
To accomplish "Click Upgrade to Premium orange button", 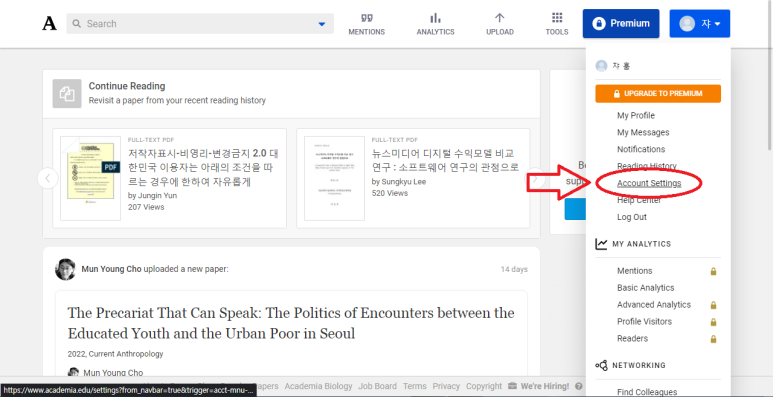I will [658, 94].
